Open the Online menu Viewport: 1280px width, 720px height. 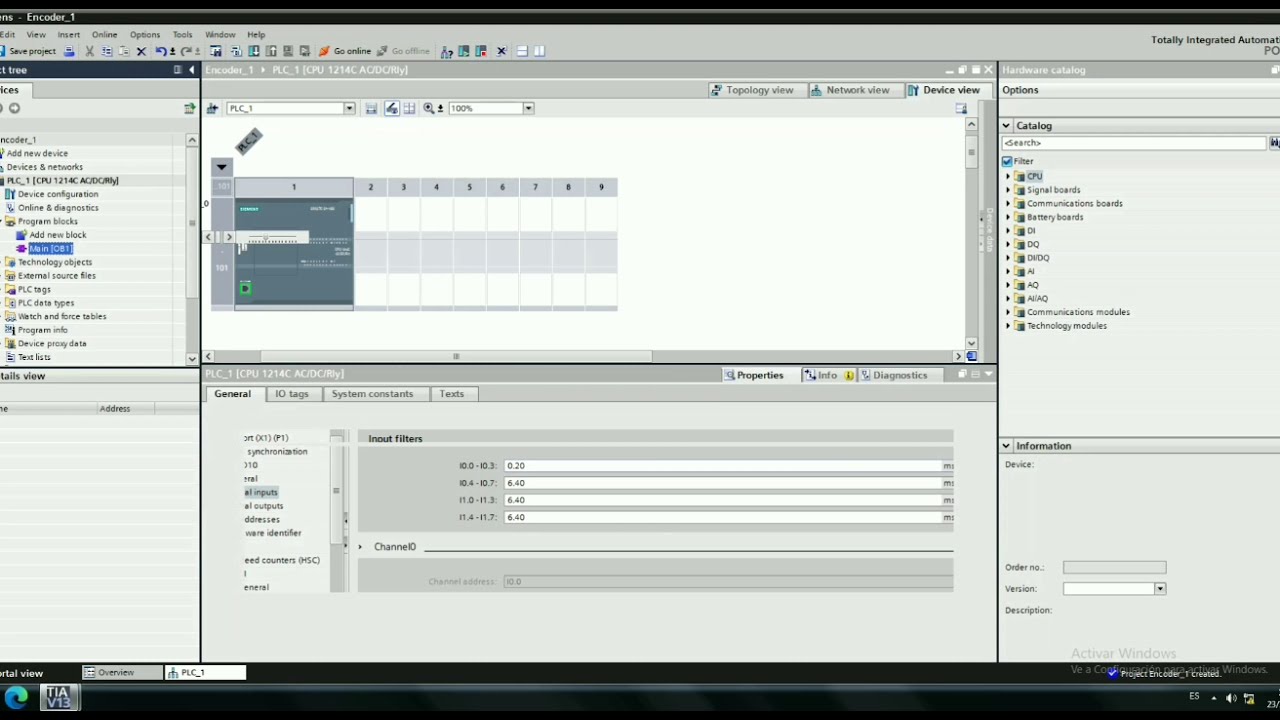(x=104, y=34)
